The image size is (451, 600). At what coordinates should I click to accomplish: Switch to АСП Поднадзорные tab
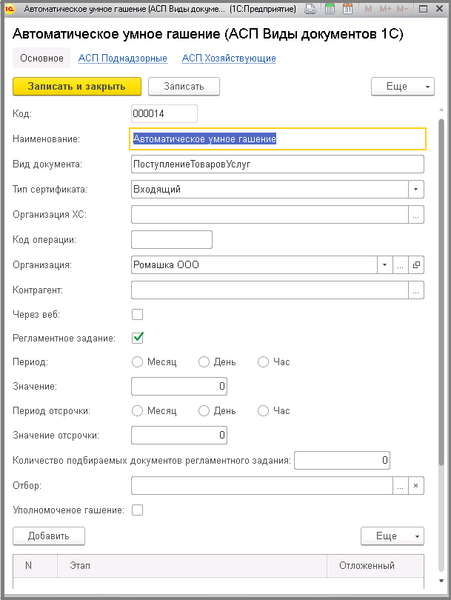122,58
